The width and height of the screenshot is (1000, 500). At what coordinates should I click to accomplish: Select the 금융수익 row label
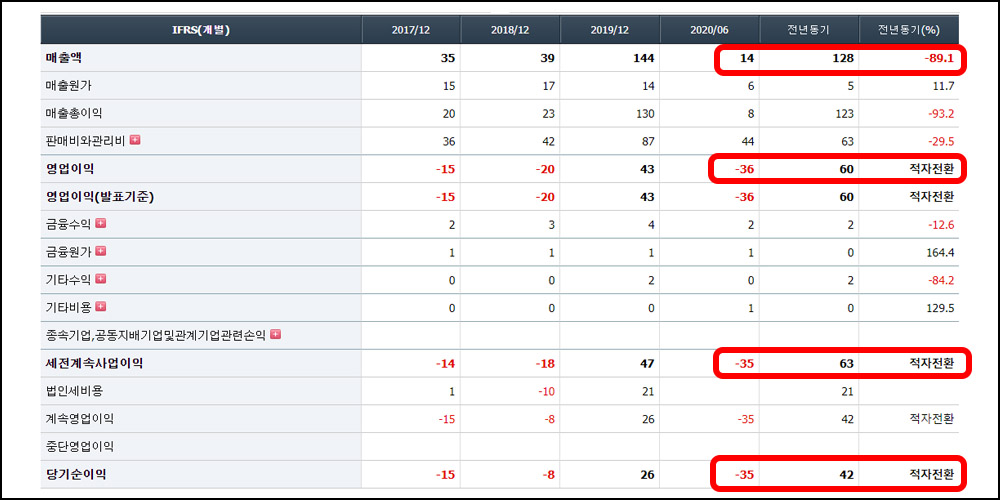(x=68, y=224)
